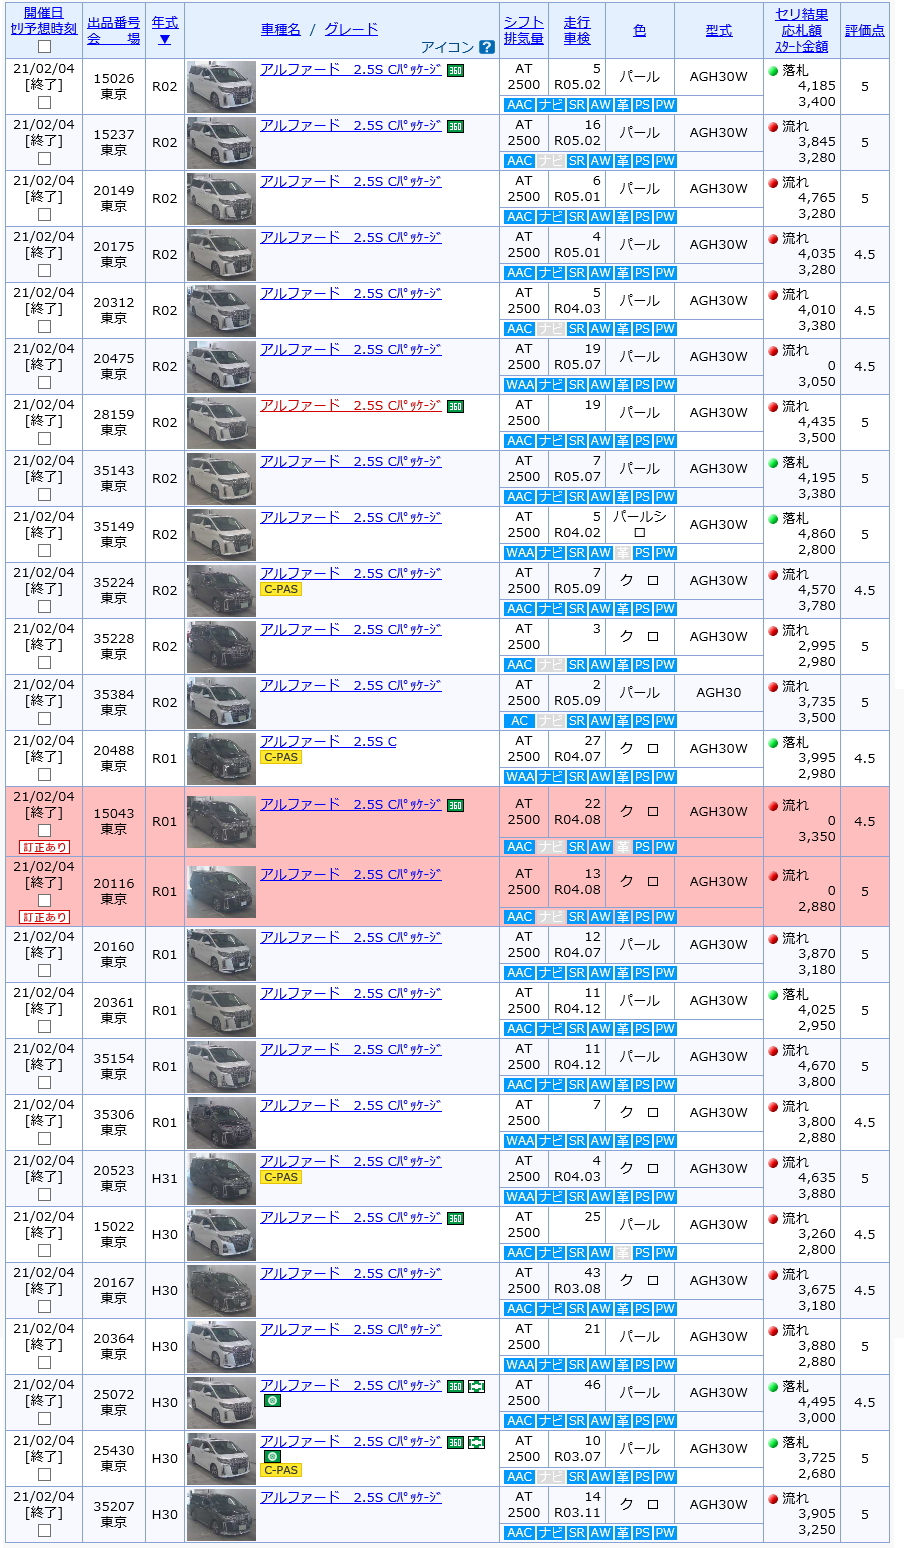The height and width of the screenshot is (1548, 904).
Task: Sort by the 色 column header
Action: (x=640, y=30)
